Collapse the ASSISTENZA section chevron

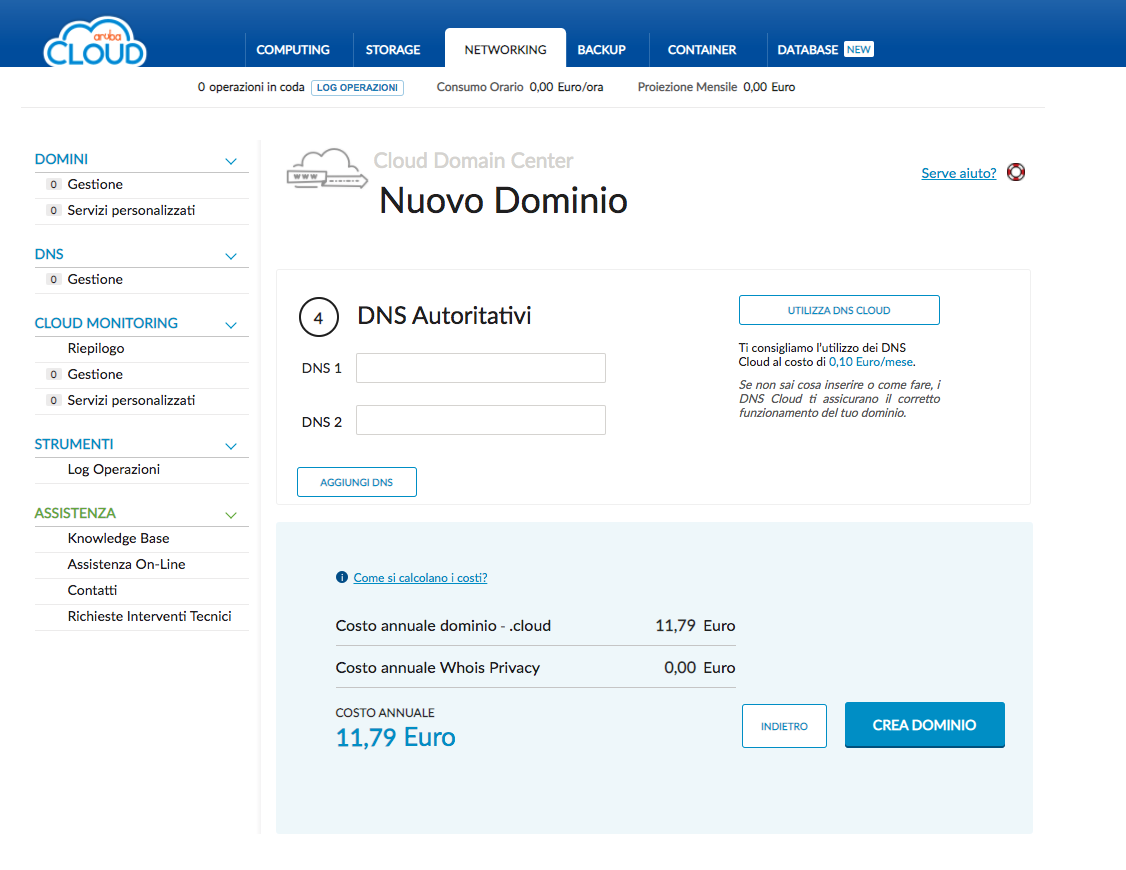[231, 513]
